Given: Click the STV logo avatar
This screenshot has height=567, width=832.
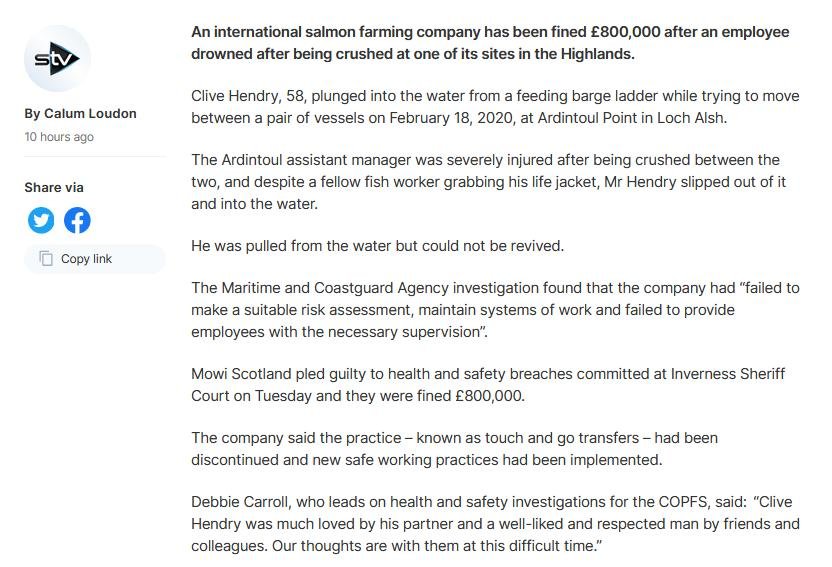Looking at the screenshot, I should point(57,60).
